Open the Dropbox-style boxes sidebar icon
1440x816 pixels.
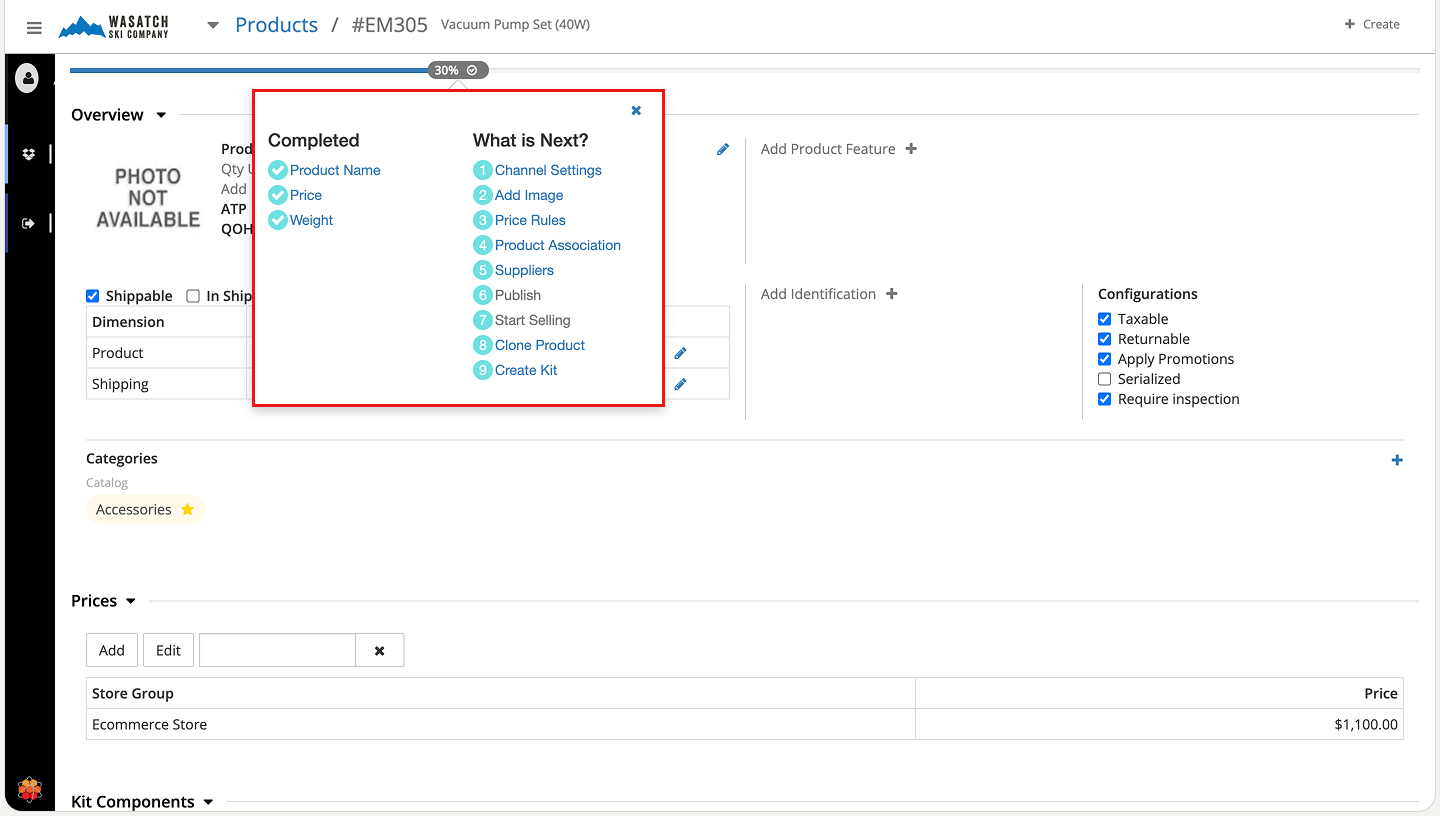click(28, 154)
